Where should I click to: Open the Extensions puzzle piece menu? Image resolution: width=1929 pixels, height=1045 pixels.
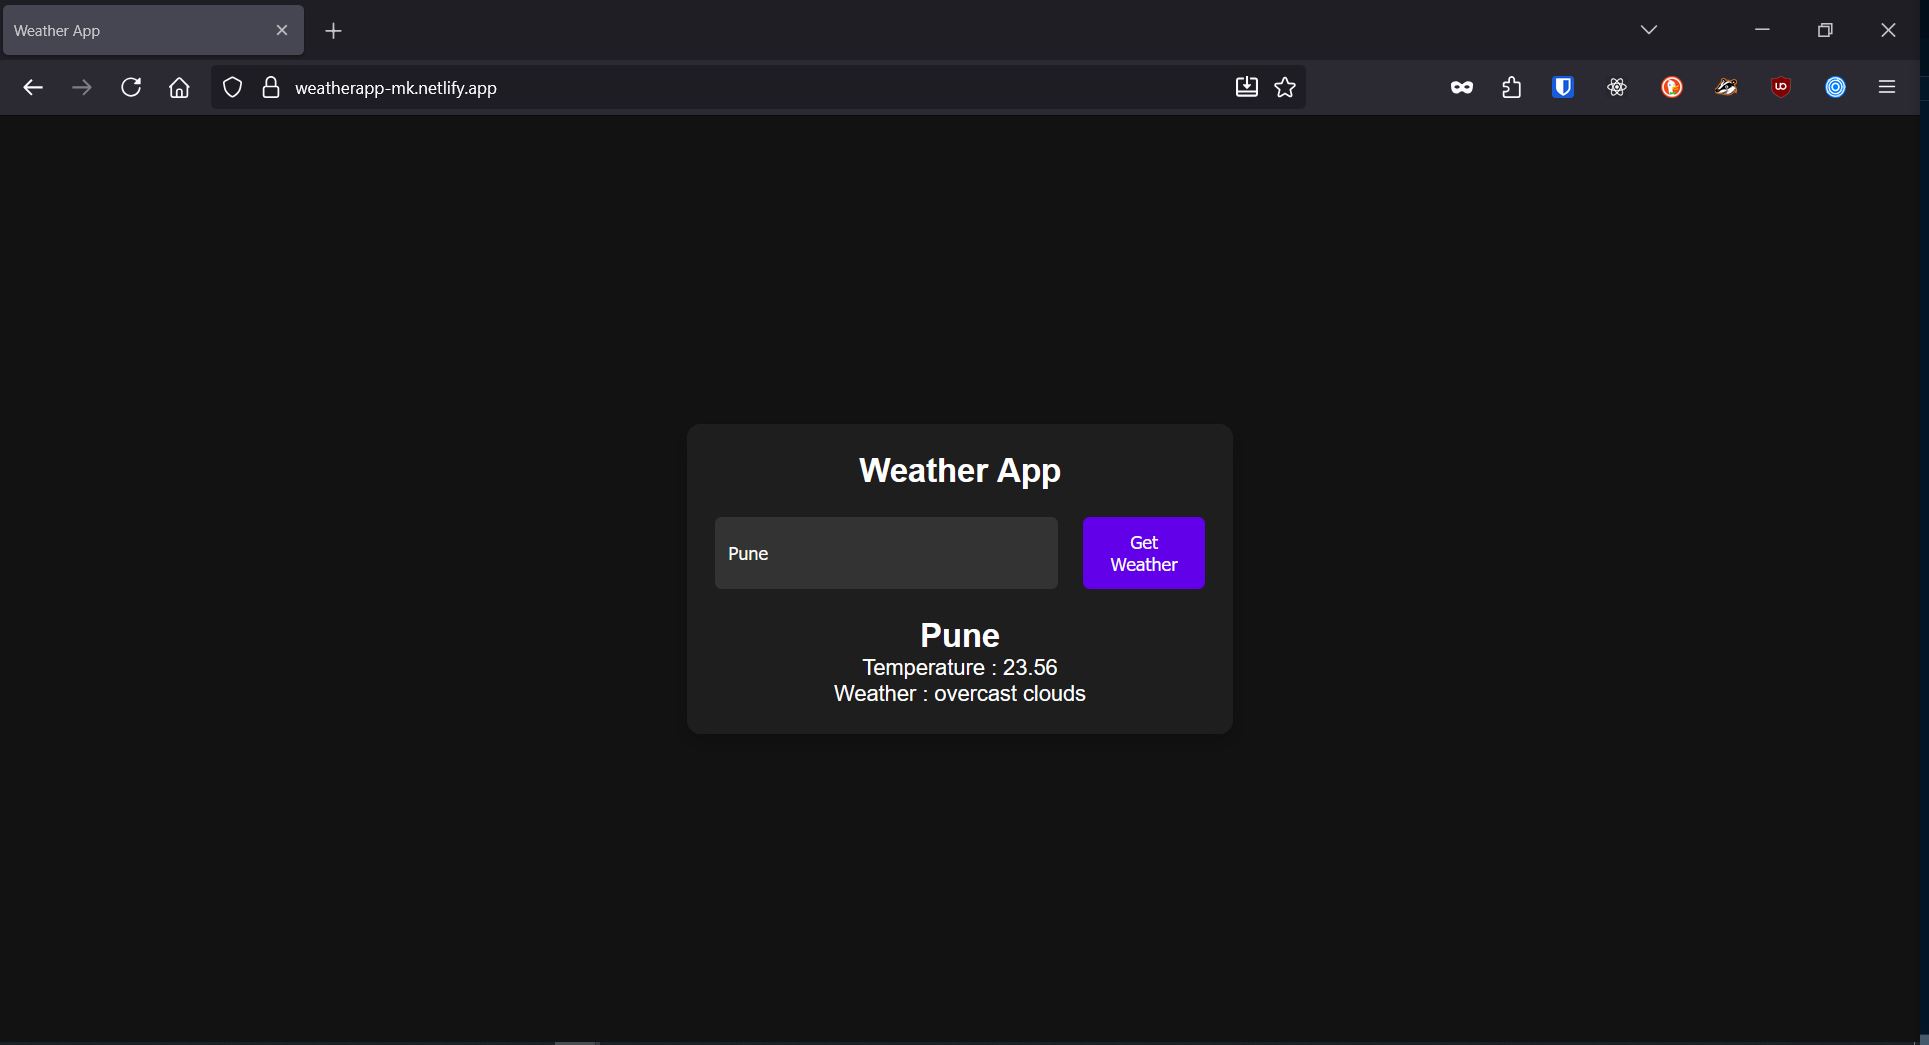[1511, 87]
